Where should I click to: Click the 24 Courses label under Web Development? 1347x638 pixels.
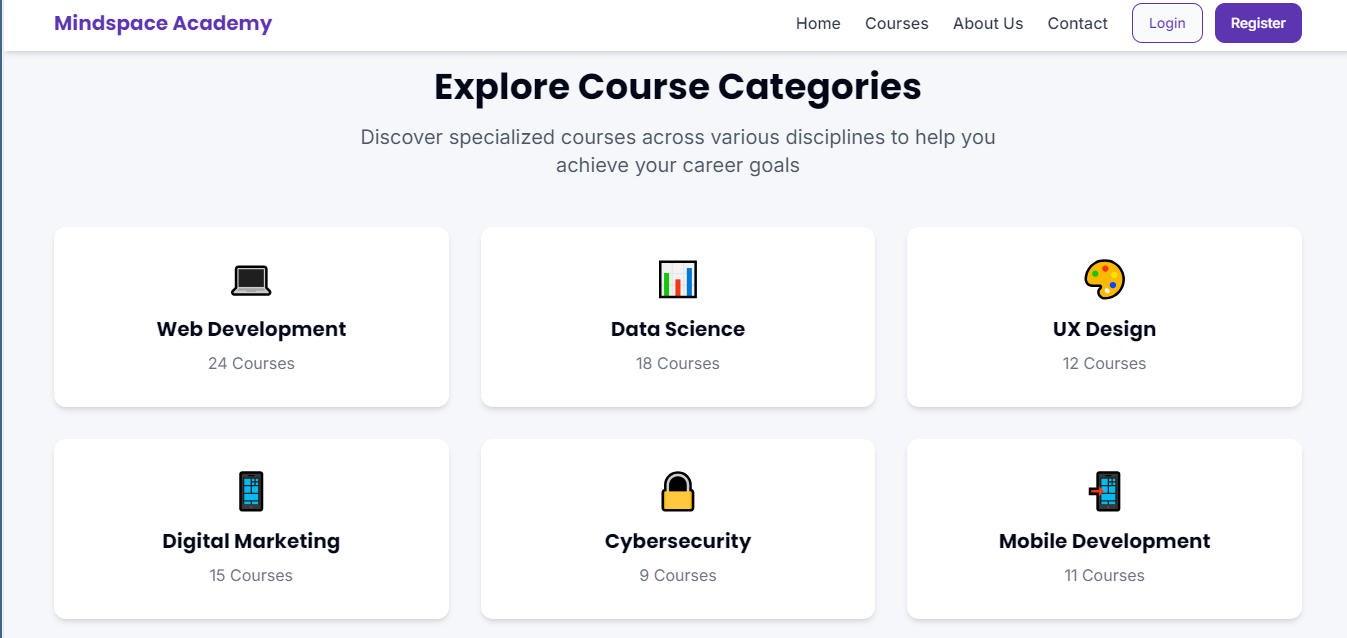(251, 363)
